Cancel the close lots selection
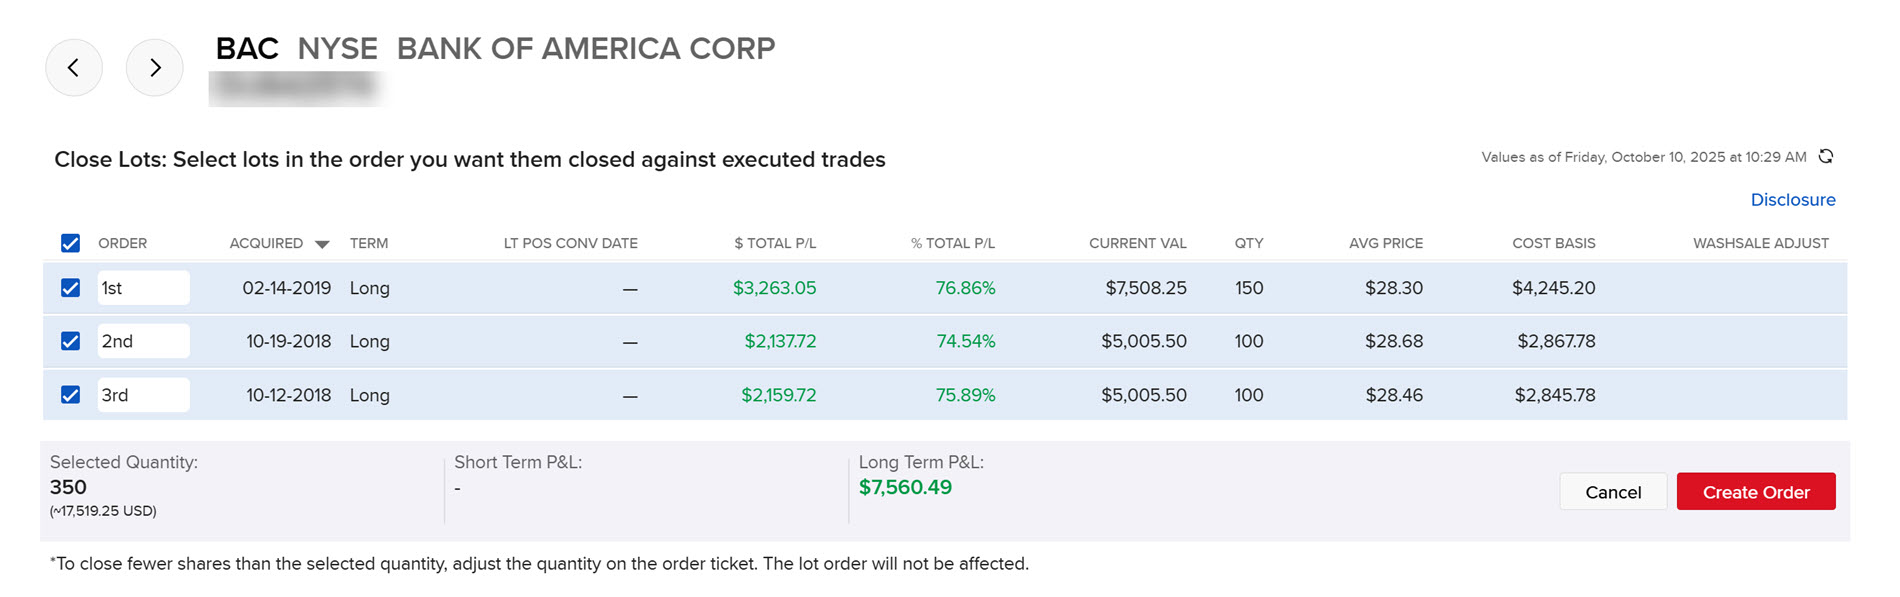1900x597 pixels. (x=1612, y=492)
